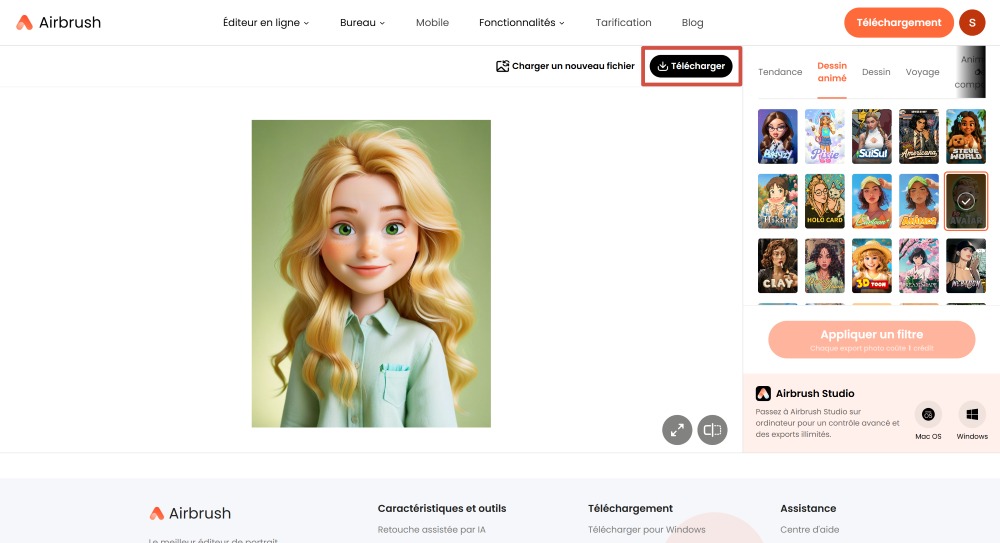The height and width of the screenshot is (543, 1000).
Task: Choose the Cartoon+ filter thumbnail
Action: (x=872, y=201)
